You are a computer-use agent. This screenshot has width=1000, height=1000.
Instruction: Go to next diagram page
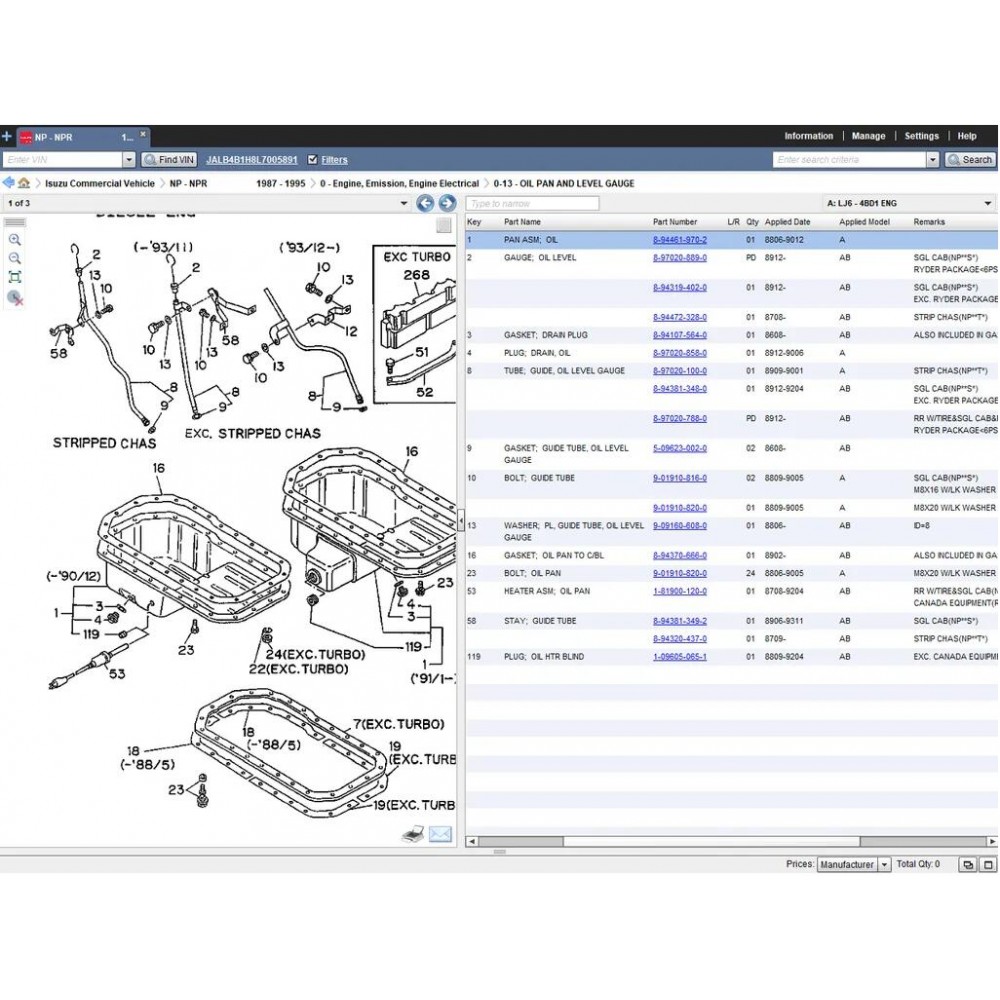(x=446, y=203)
